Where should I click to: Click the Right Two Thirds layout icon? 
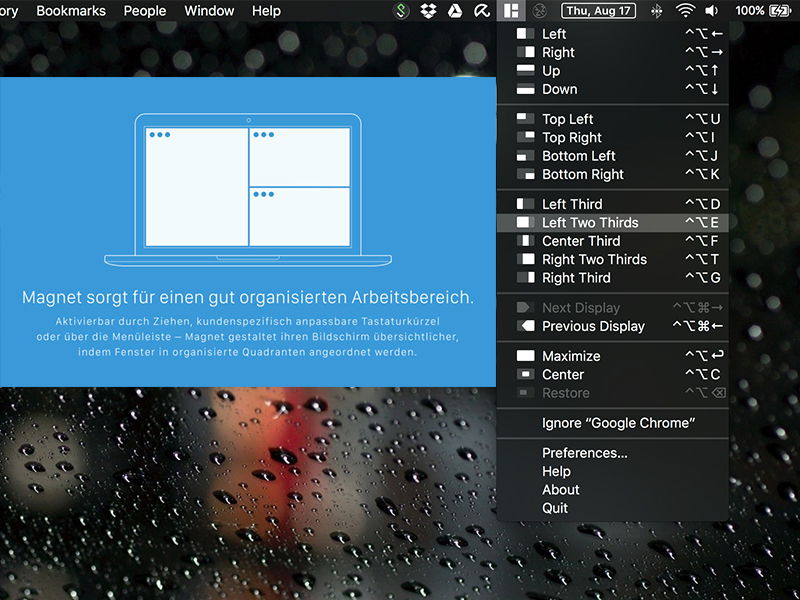click(525, 259)
